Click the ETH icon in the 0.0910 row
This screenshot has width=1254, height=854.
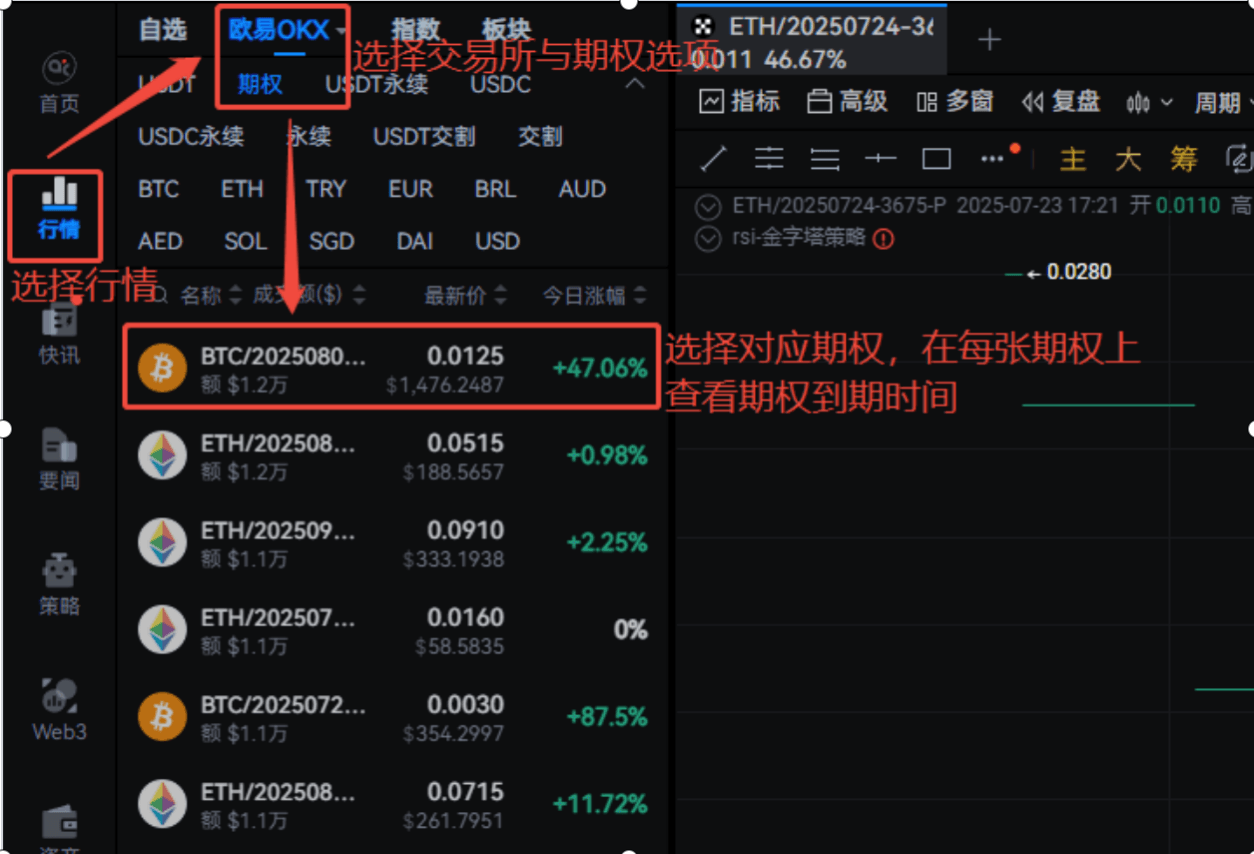click(162, 543)
